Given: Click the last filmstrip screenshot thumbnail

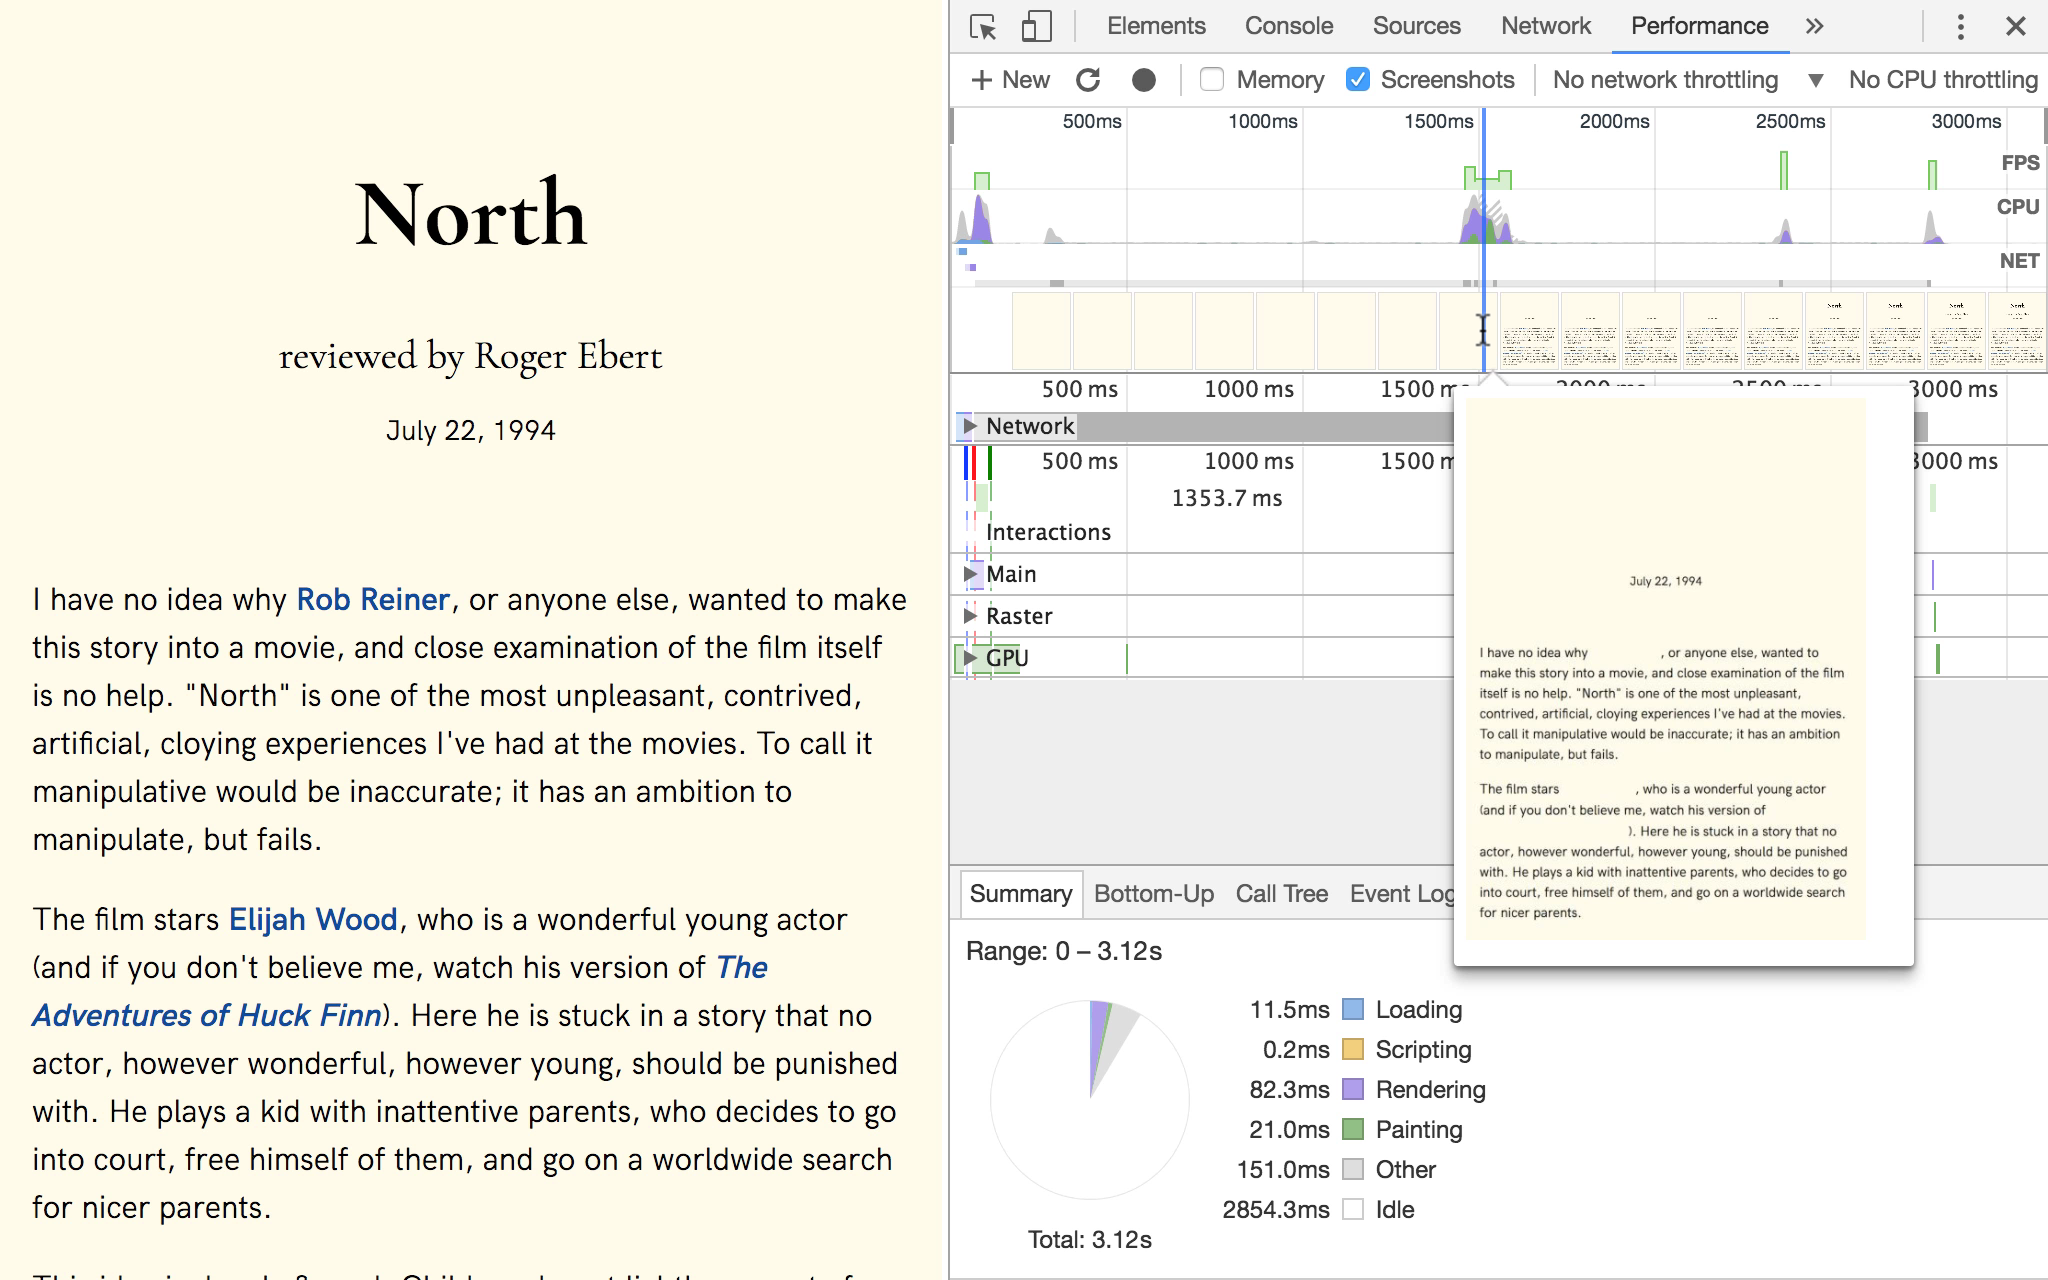Looking at the screenshot, I should pyautogui.click(x=2016, y=331).
